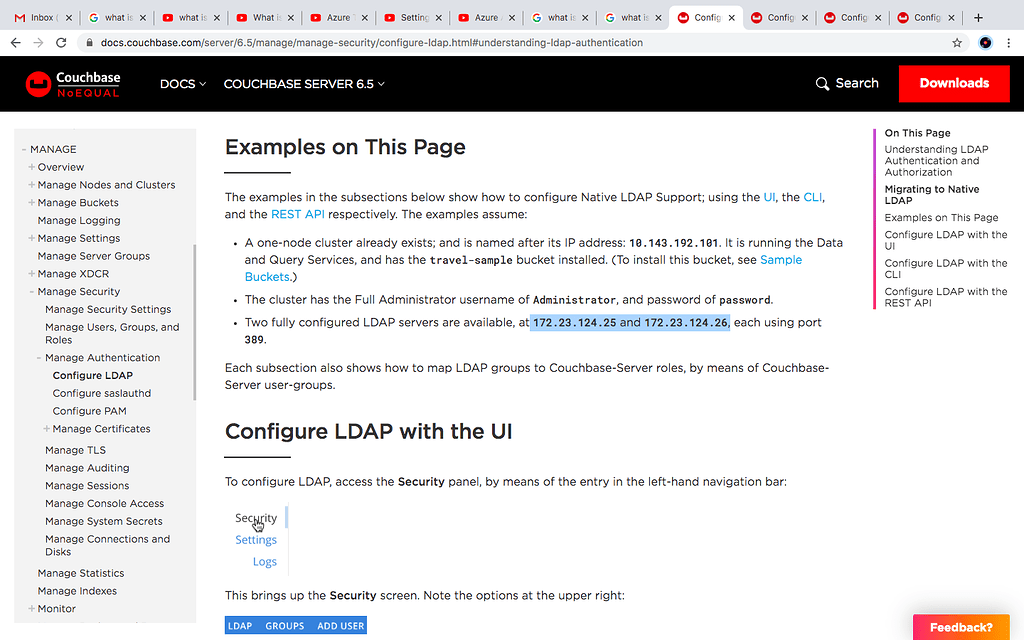Open Search using the magnifier icon
The width and height of the screenshot is (1024, 640).
click(x=822, y=84)
